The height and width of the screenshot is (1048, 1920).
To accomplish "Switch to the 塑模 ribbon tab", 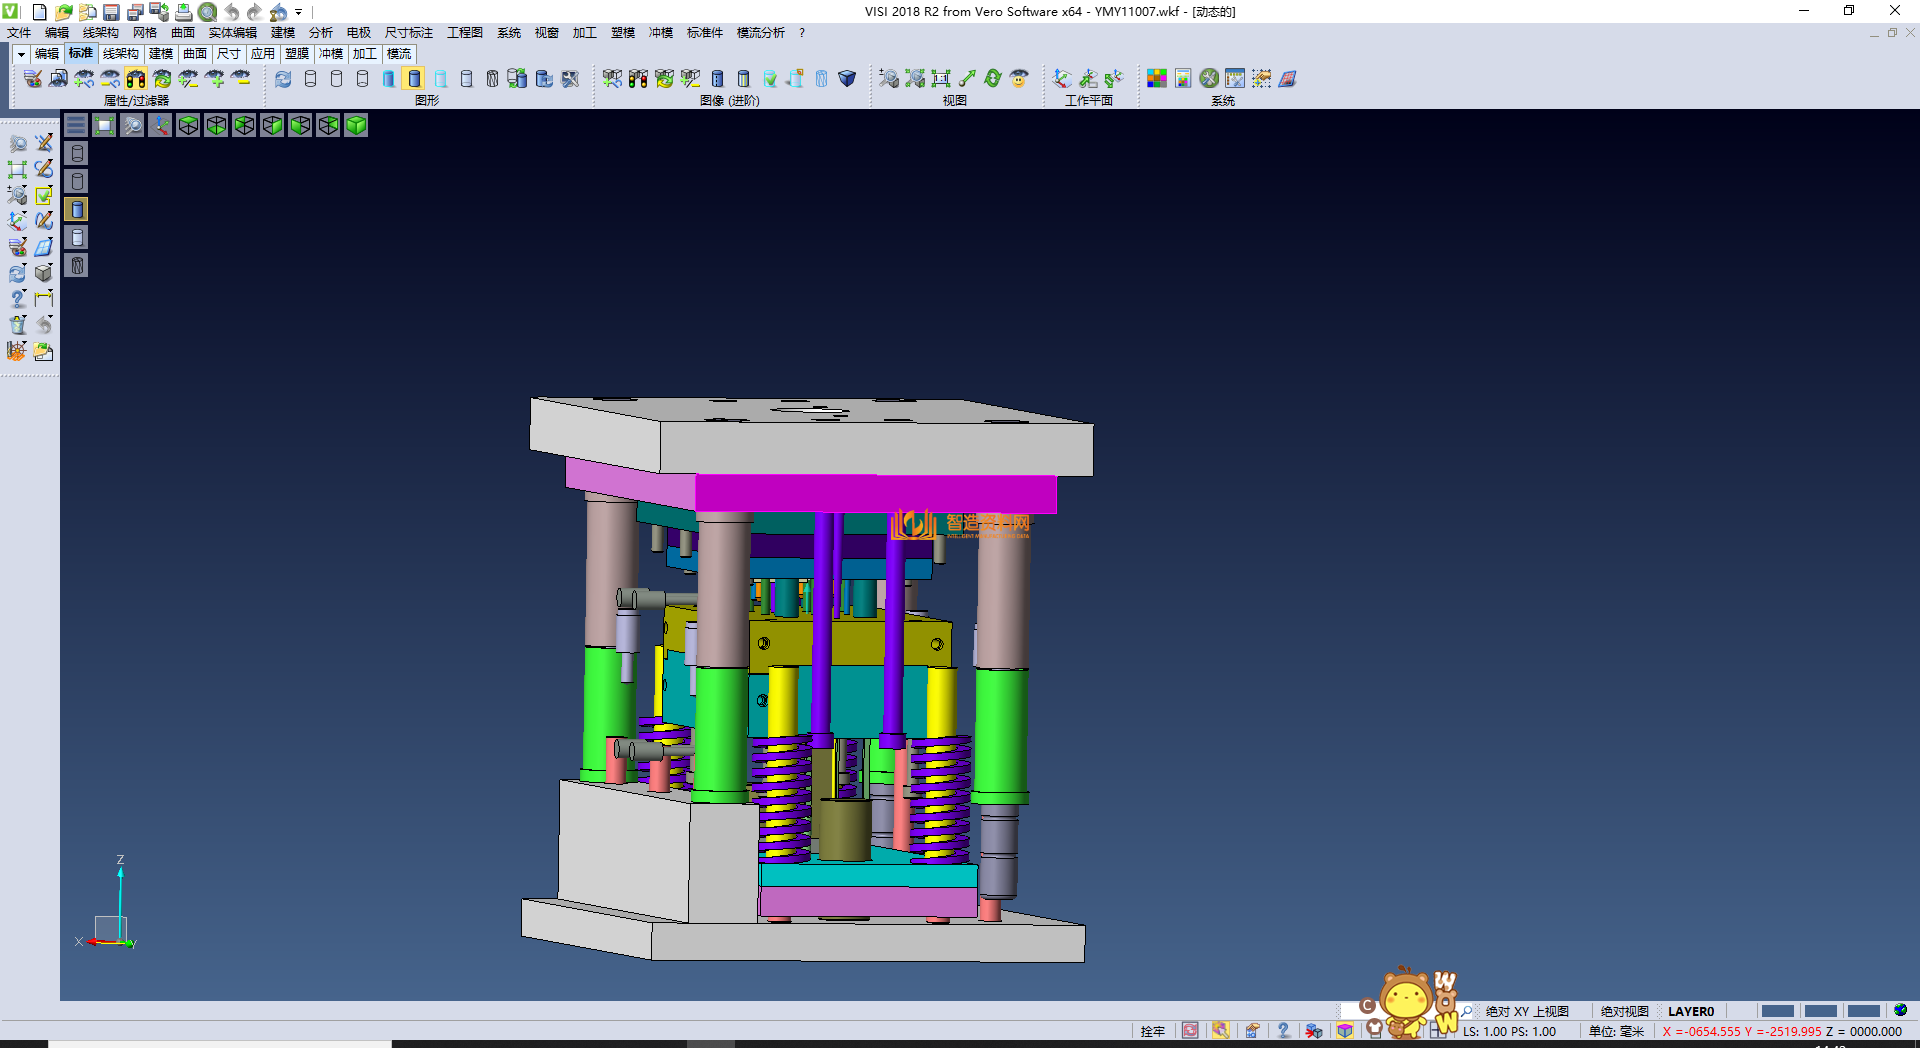I will pos(296,54).
